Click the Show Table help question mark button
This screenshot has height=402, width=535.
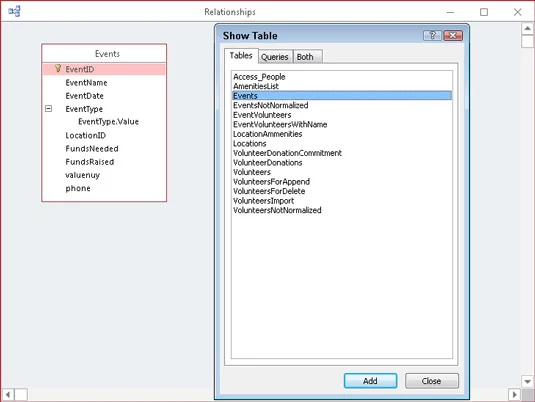point(432,35)
